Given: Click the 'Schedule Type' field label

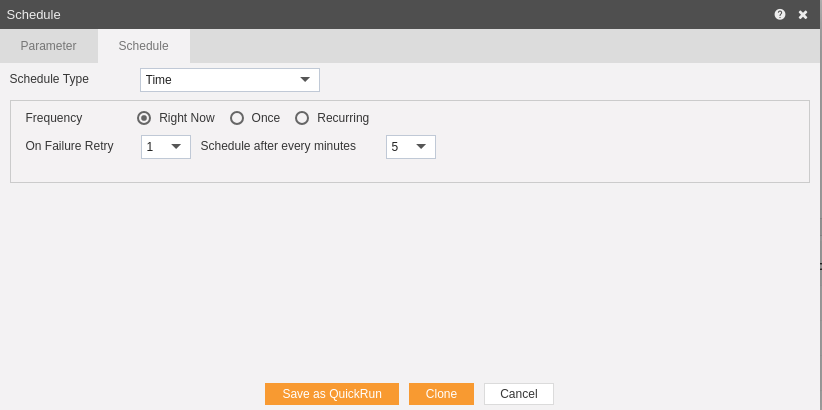Looking at the screenshot, I should click(49, 79).
